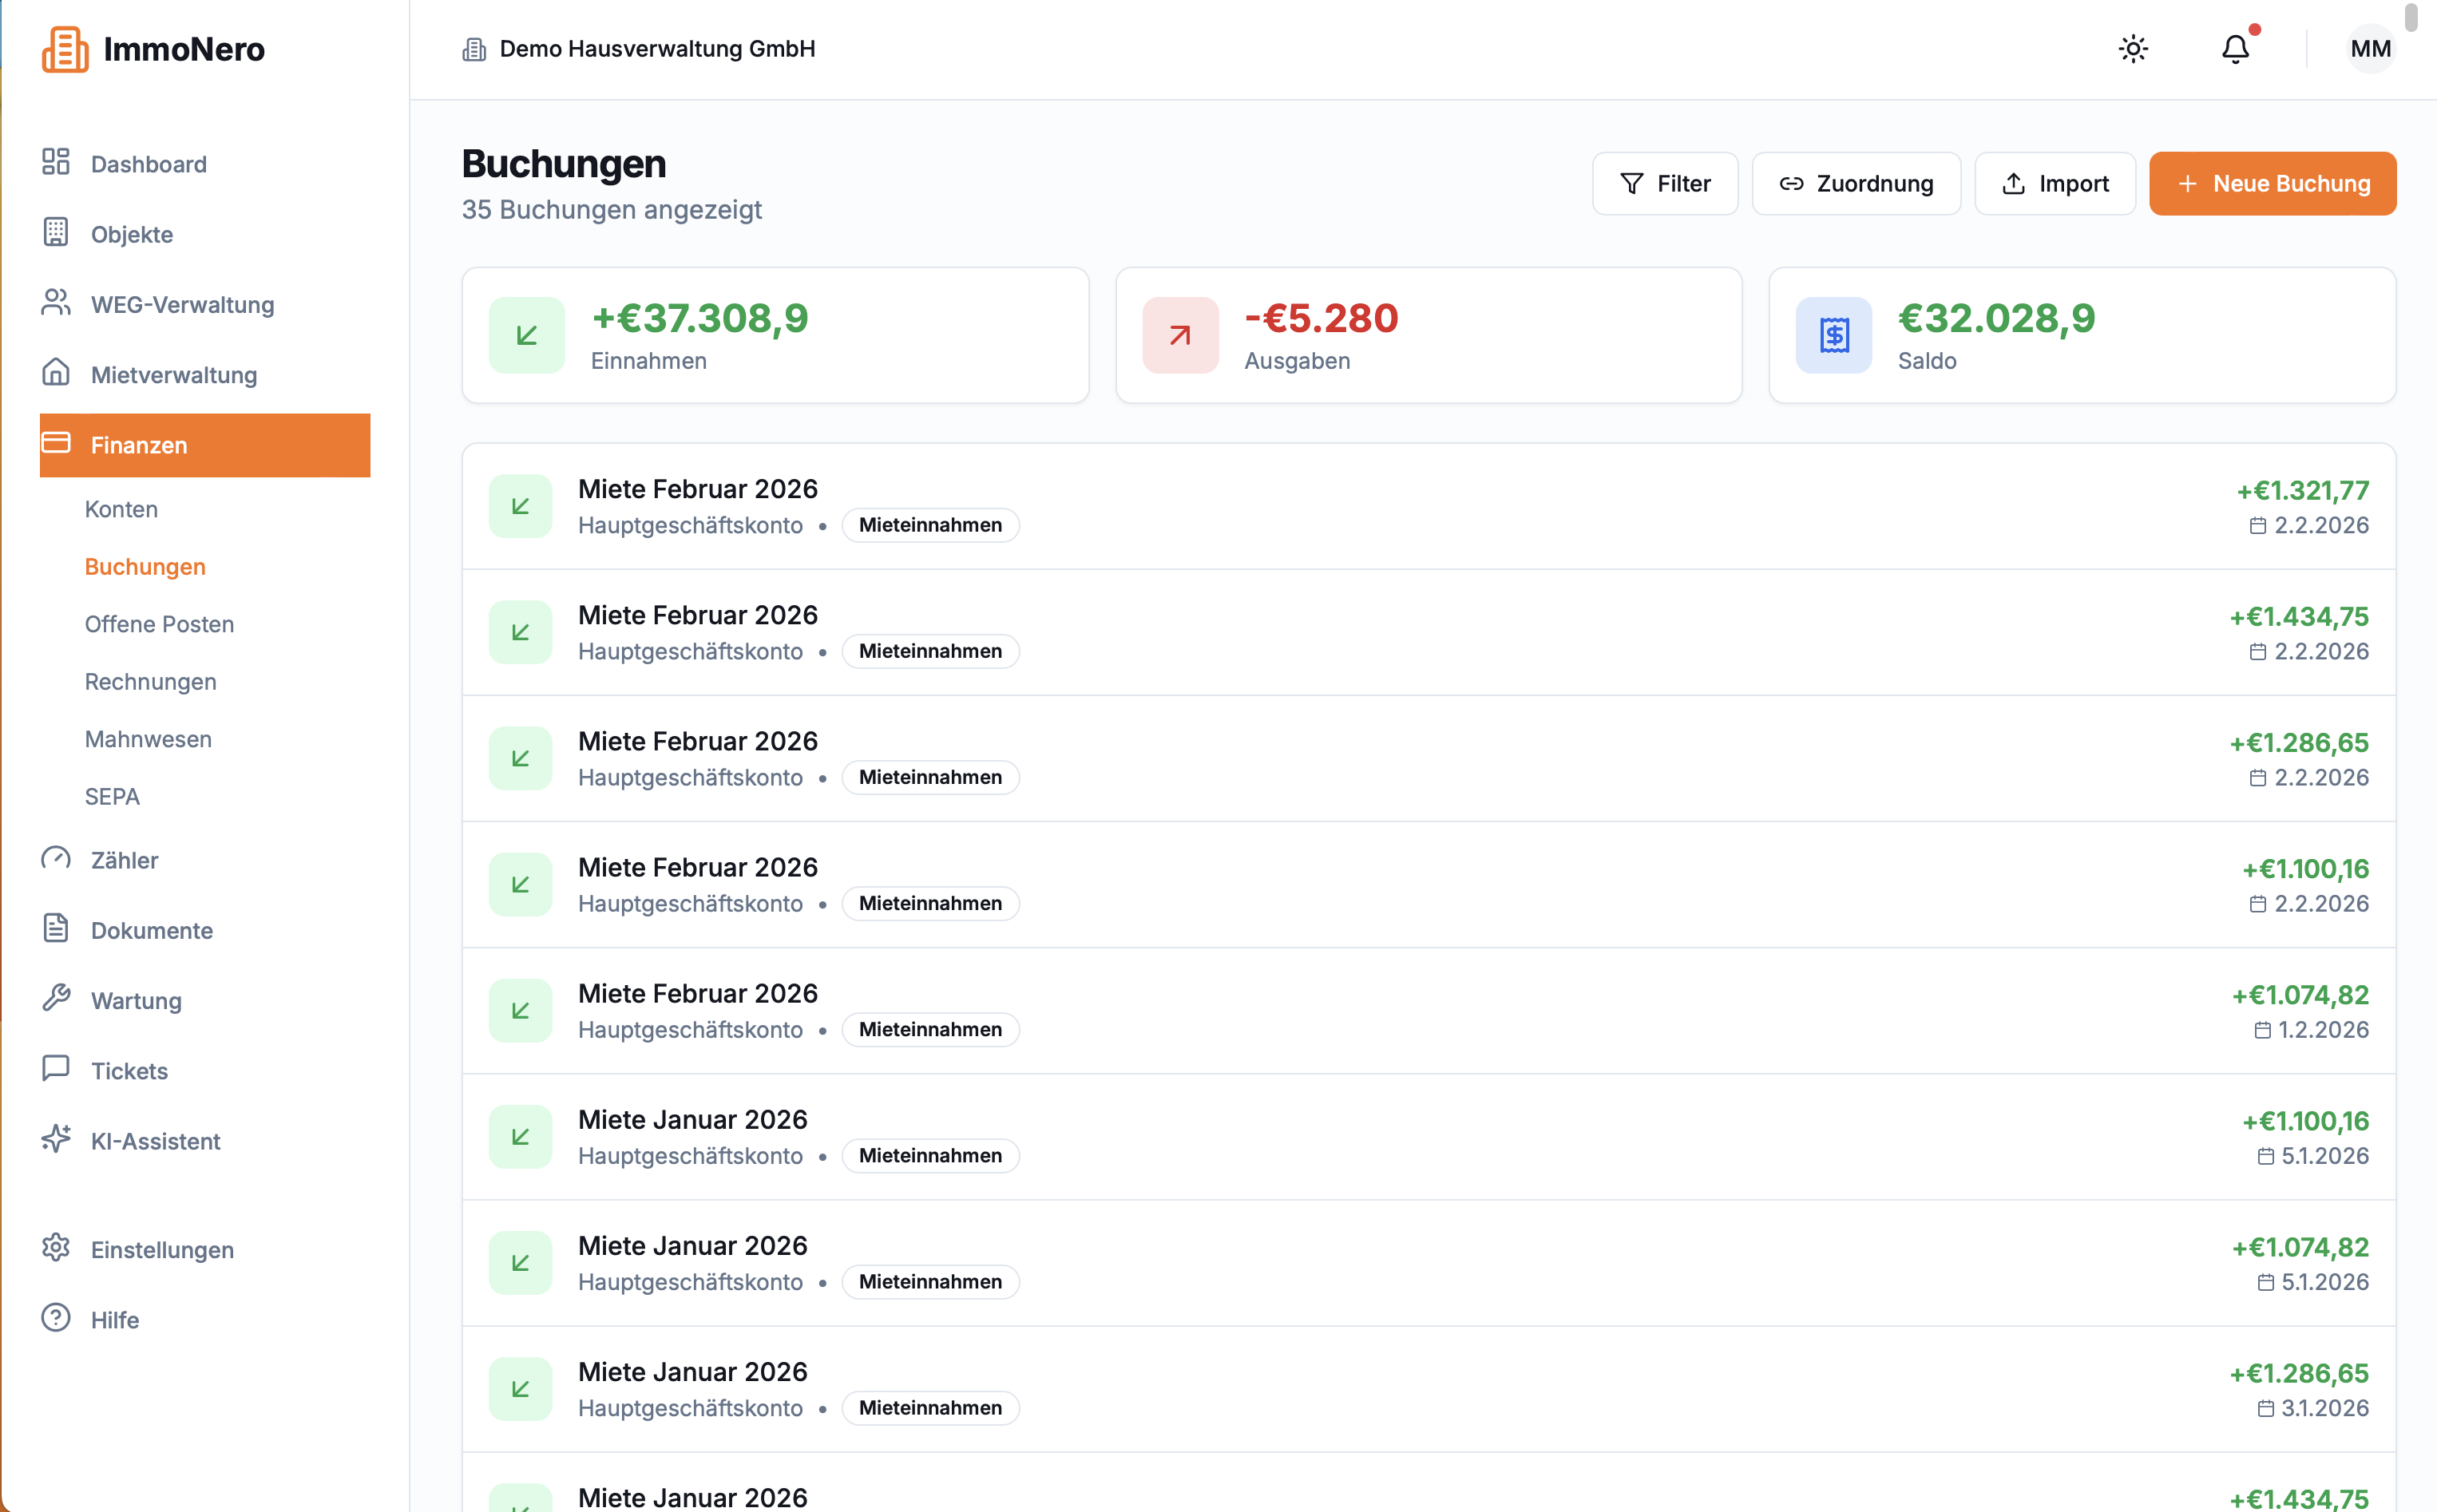The image size is (2437, 1512).
Task: Click the Mietverwaltung house icon
Action: point(56,372)
